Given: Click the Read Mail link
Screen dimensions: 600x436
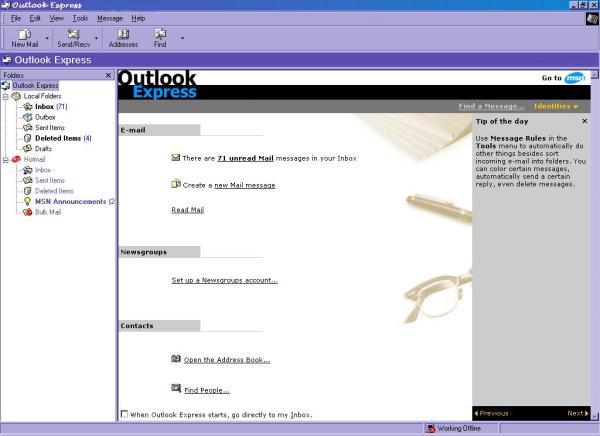Looking at the screenshot, I should 188,210.
